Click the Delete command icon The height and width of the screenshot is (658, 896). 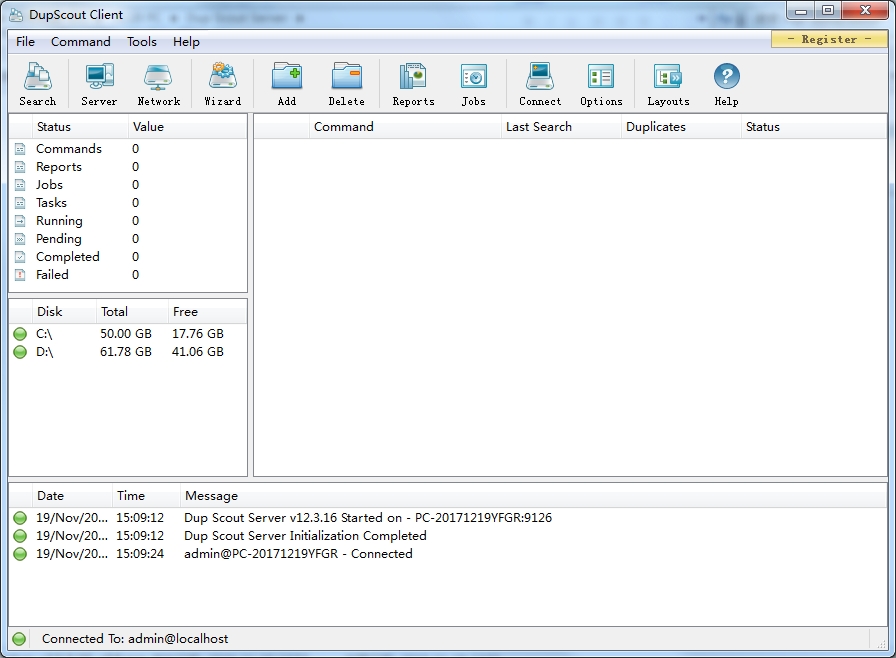pos(346,84)
